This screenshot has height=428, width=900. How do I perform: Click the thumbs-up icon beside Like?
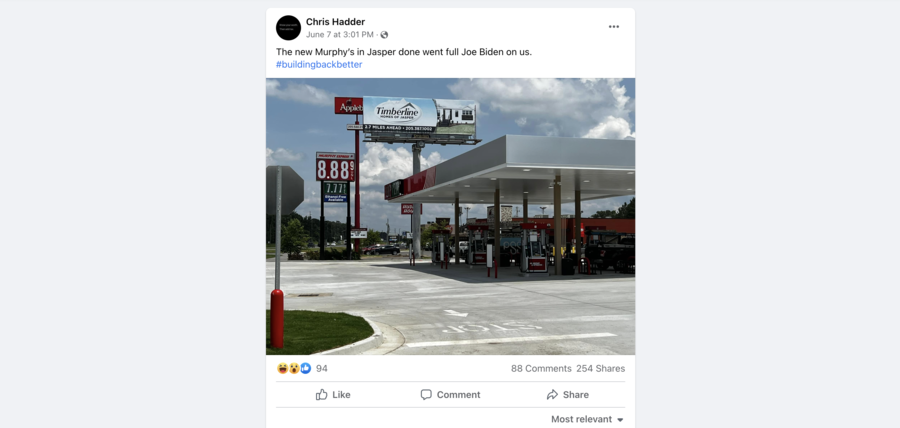pyautogui.click(x=321, y=395)
